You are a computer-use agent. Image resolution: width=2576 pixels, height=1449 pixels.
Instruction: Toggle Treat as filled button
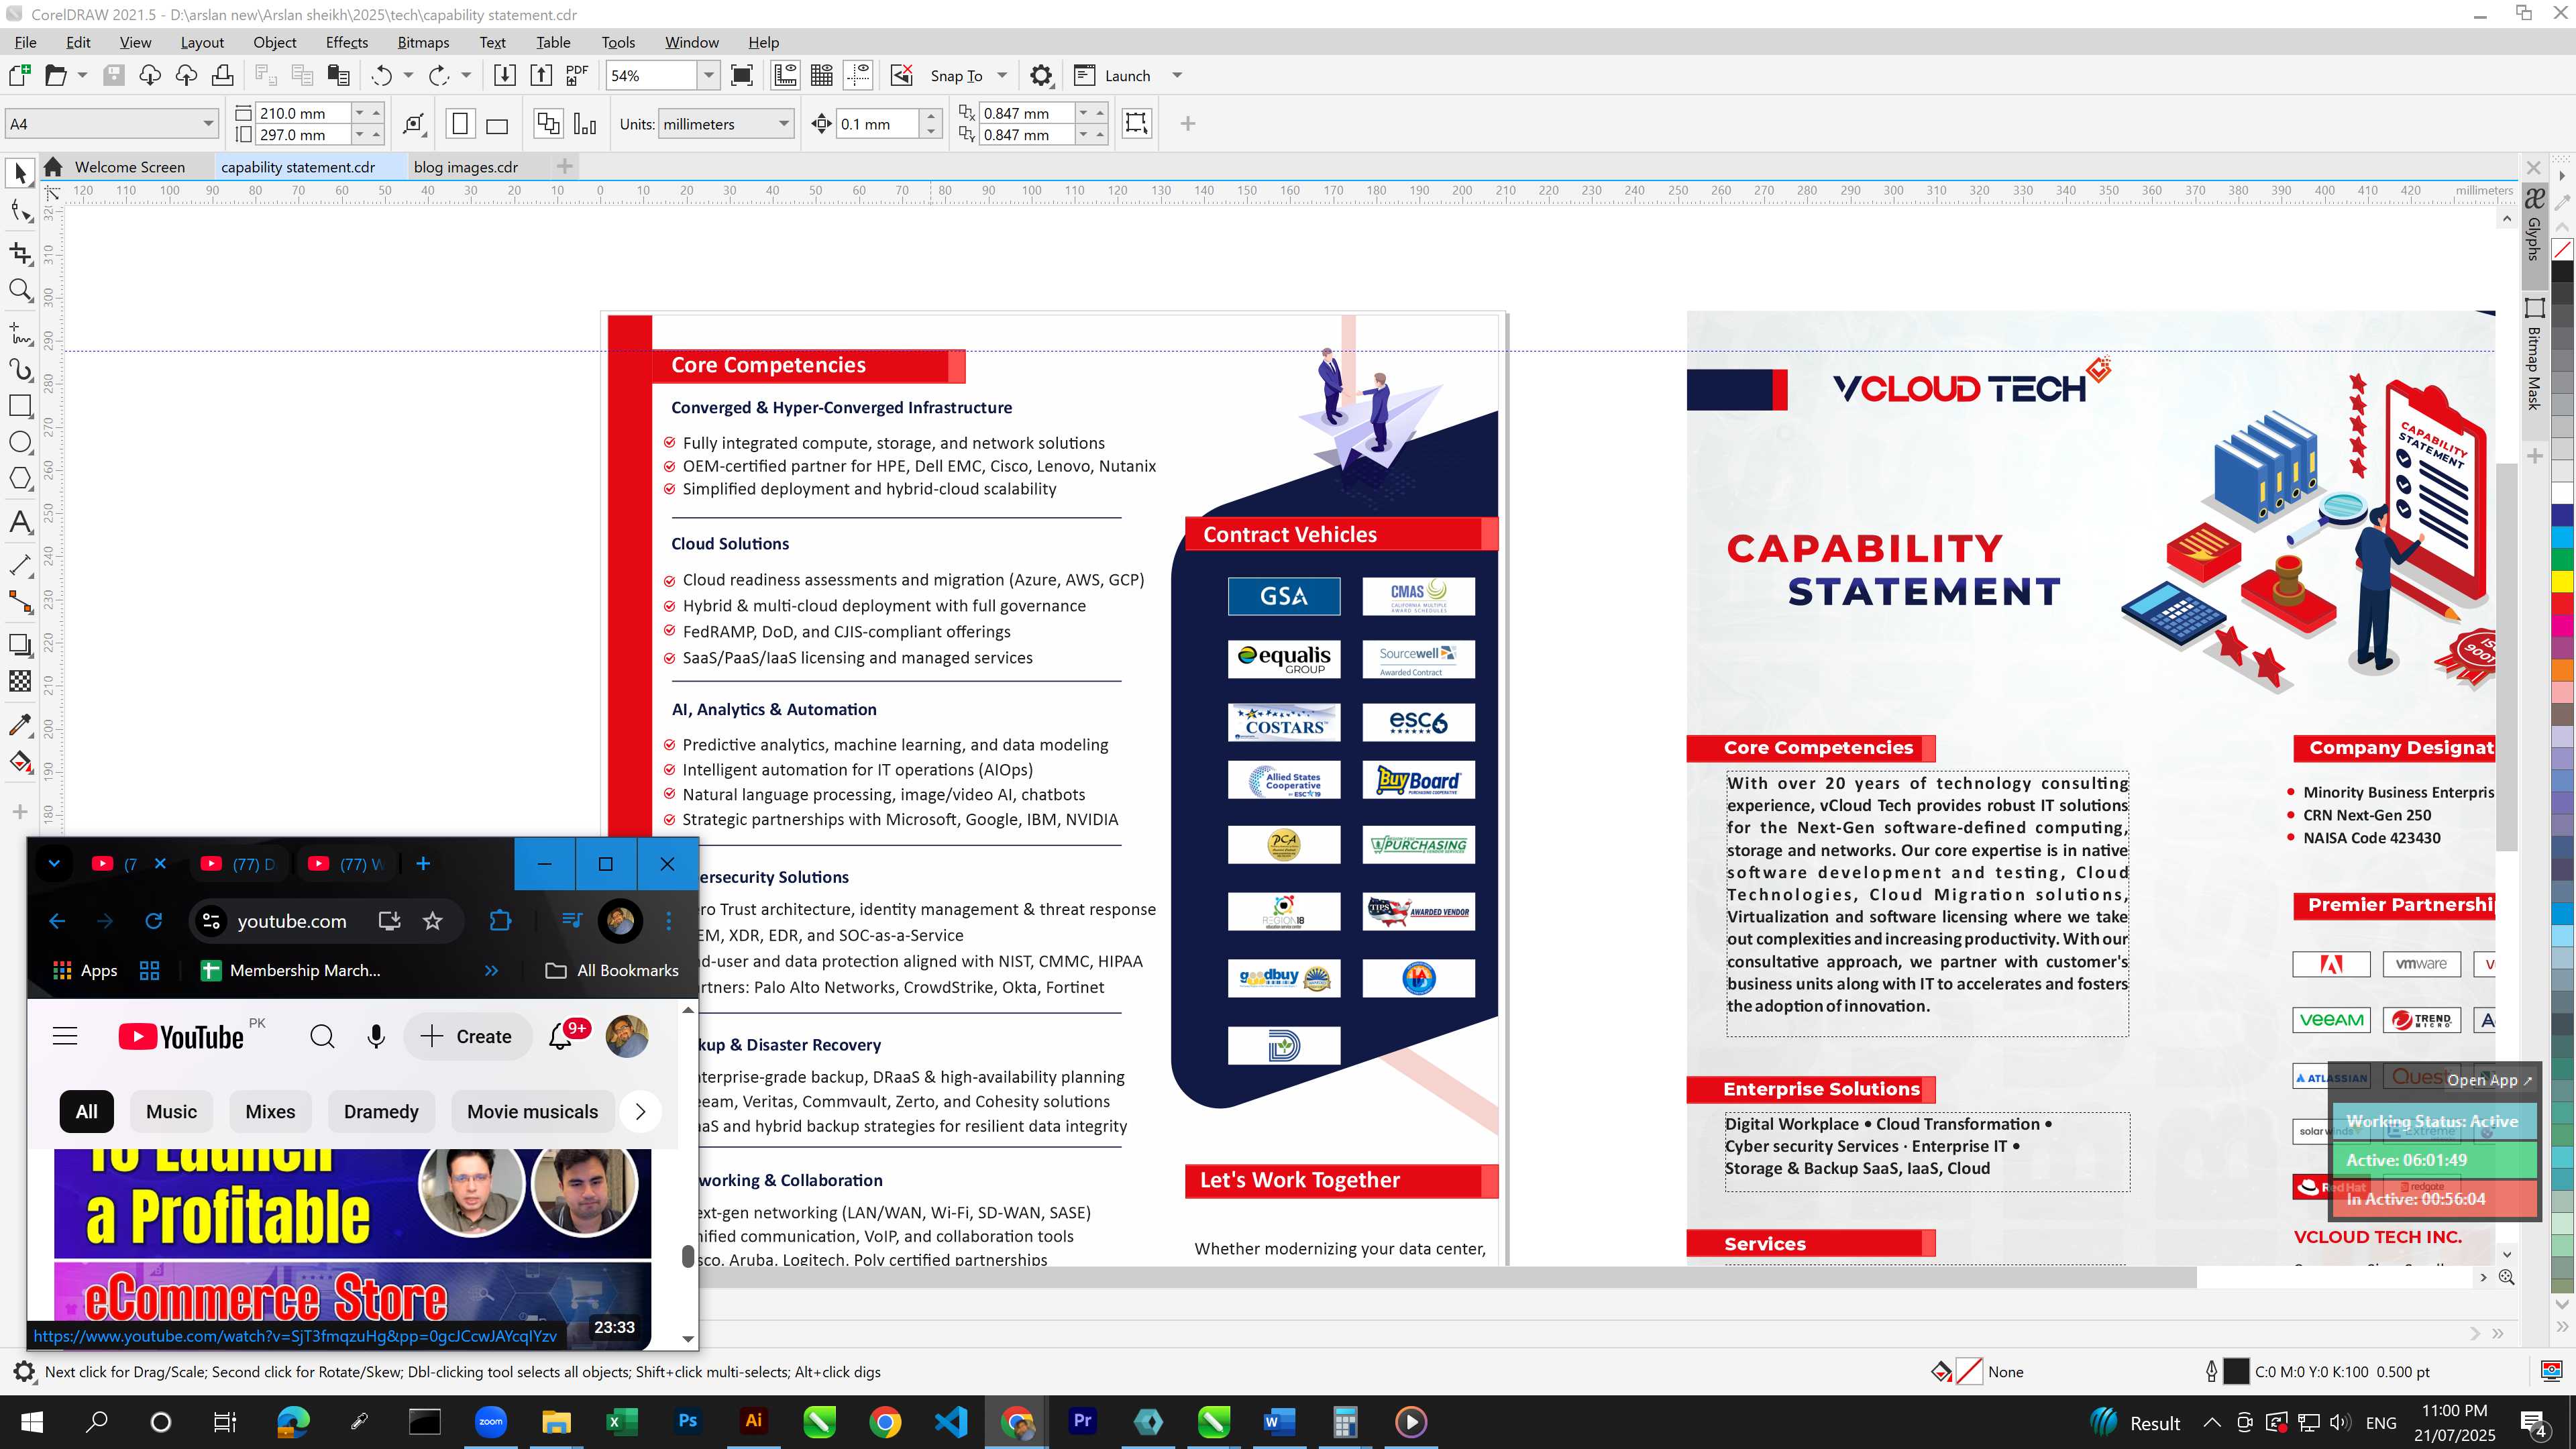click(x=1136, y=123)
